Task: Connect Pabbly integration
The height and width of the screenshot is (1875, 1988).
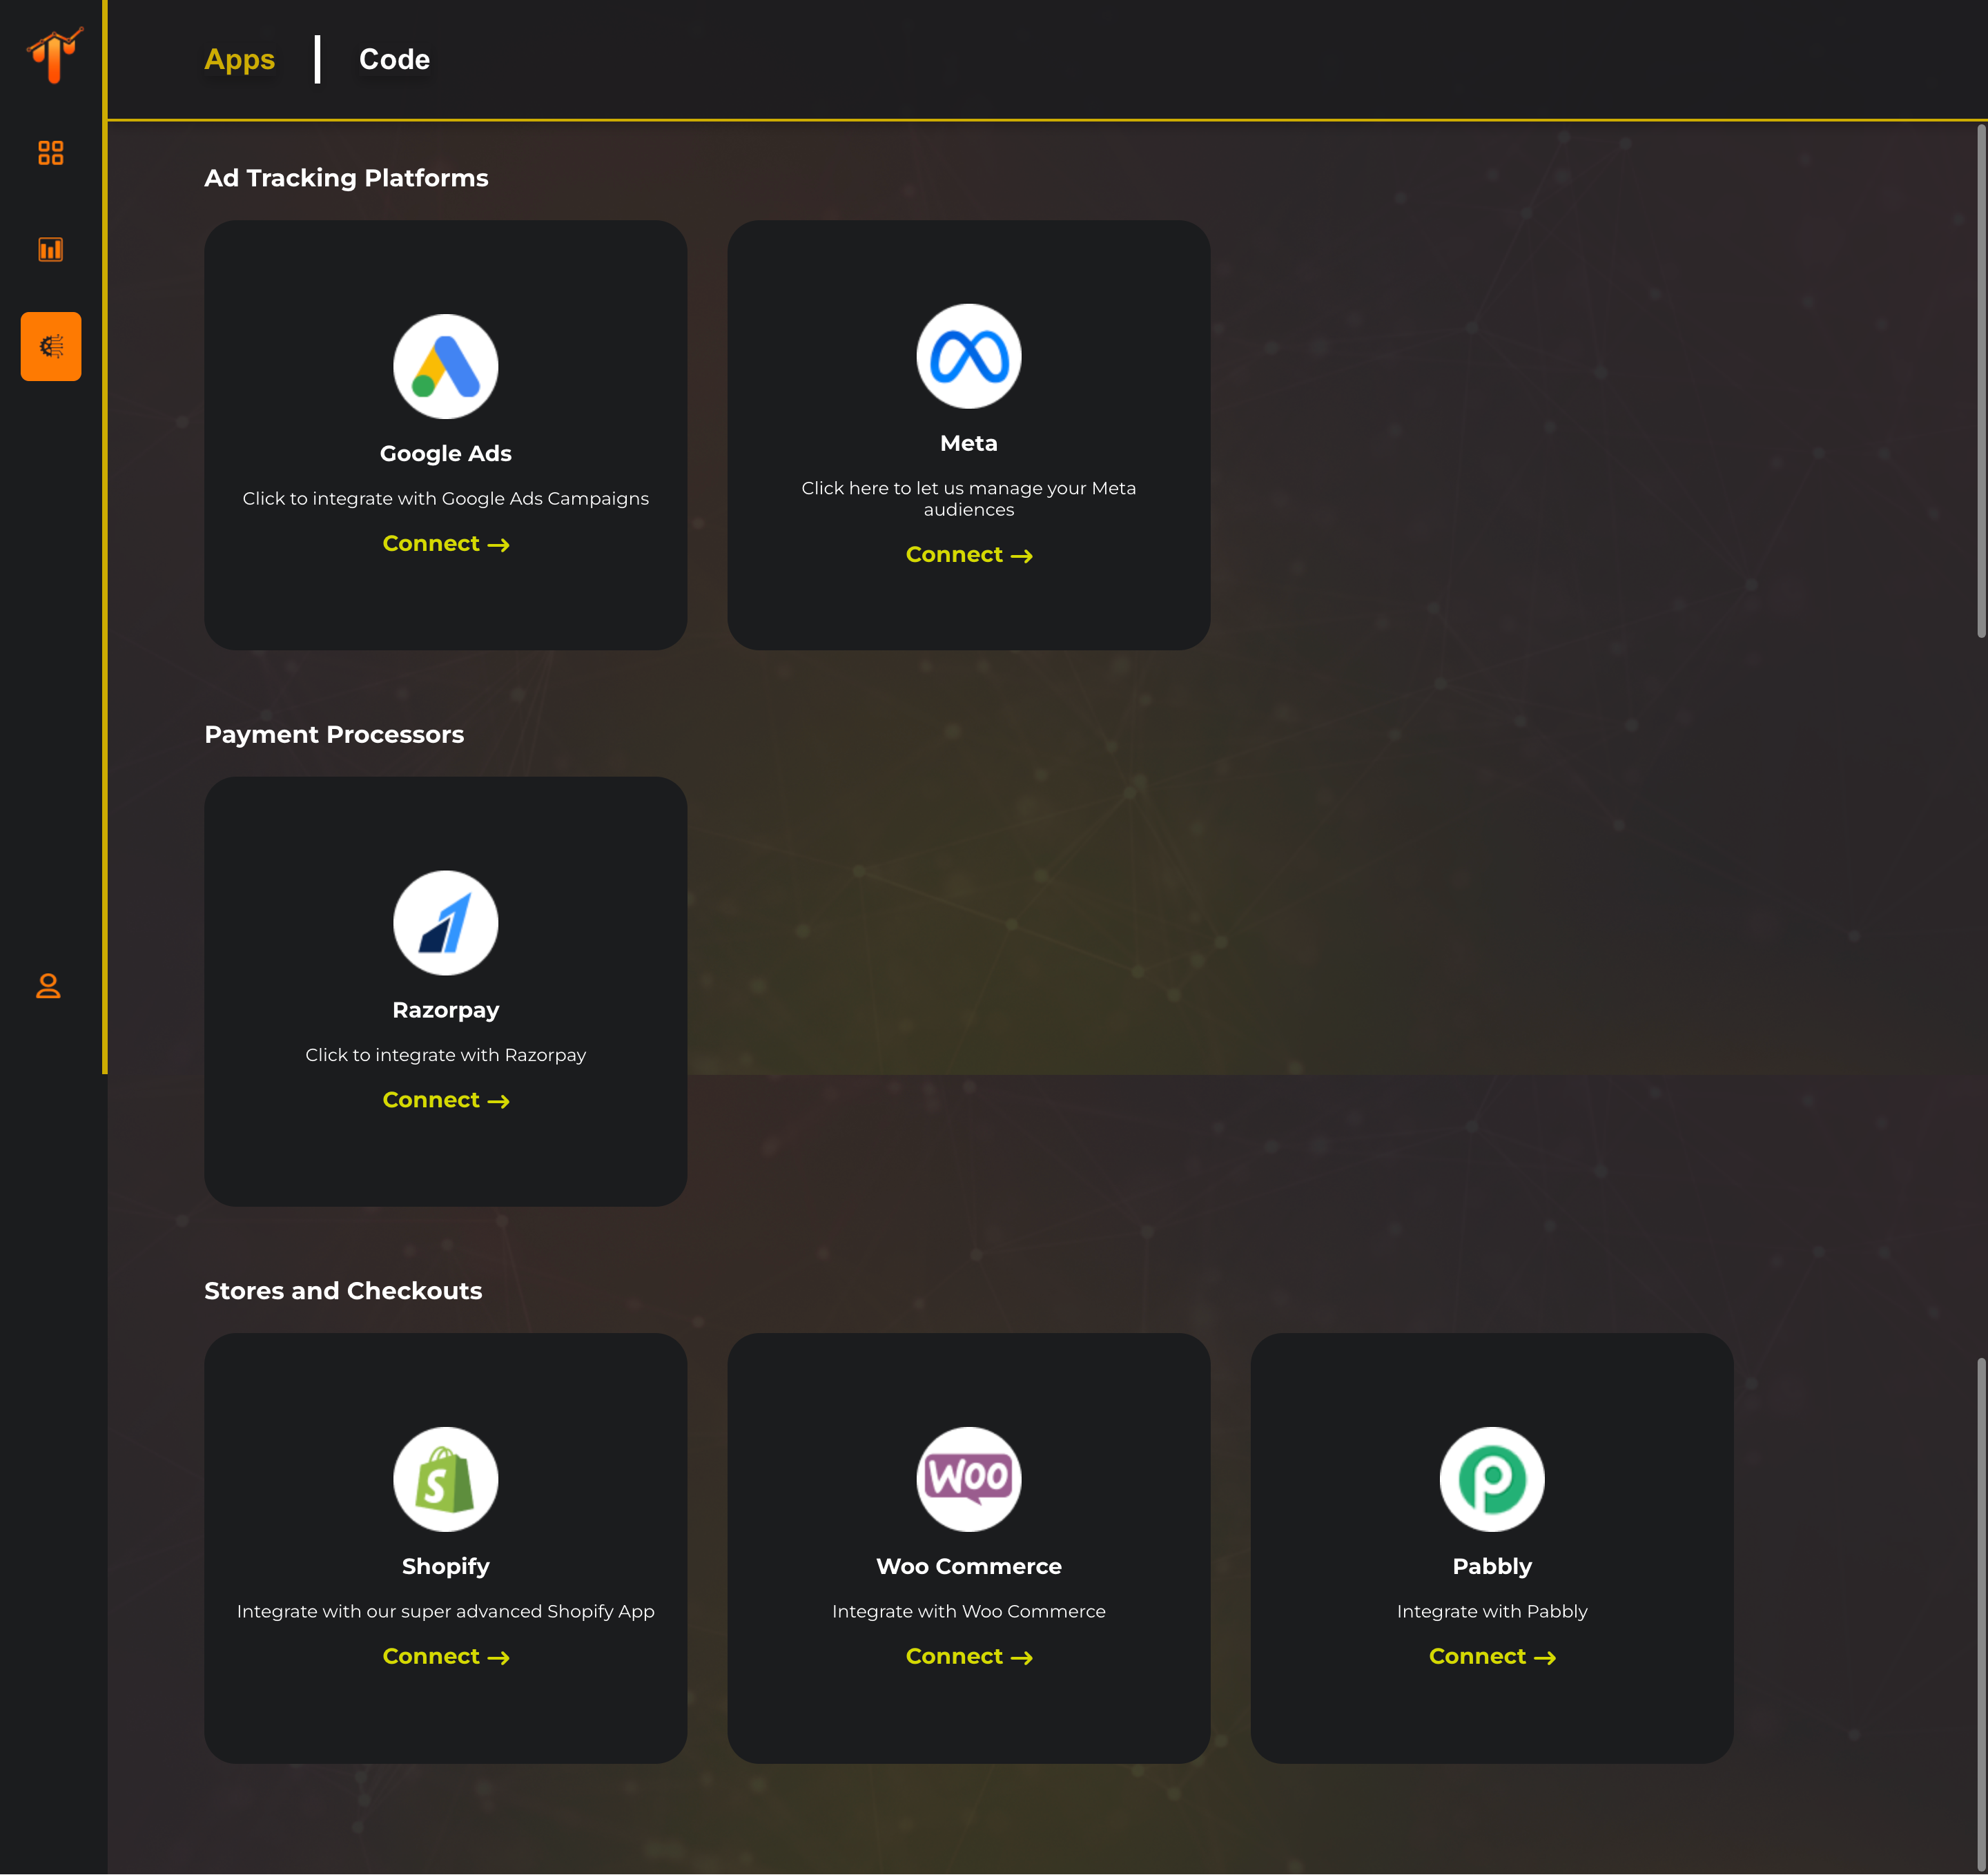Action: tap(1491, 1657)
